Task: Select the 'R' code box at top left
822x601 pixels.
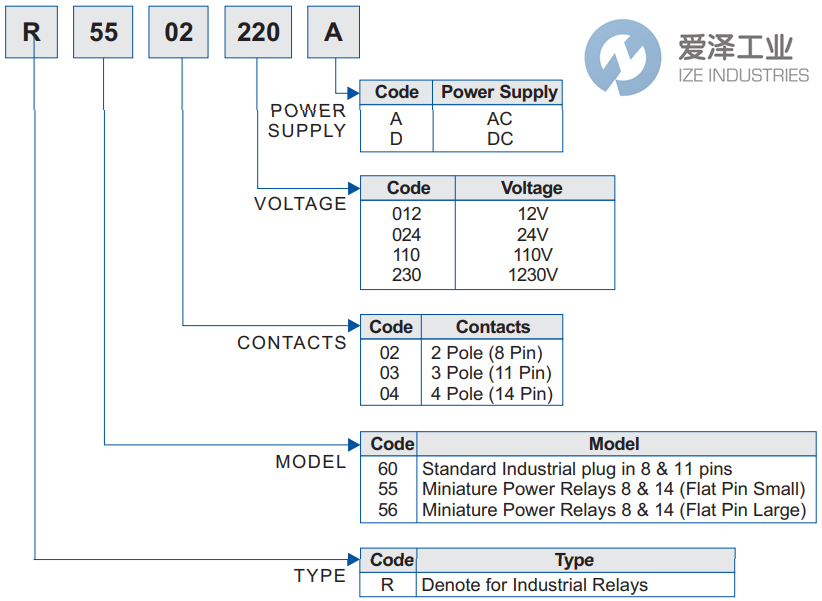Action: [30, 32]
